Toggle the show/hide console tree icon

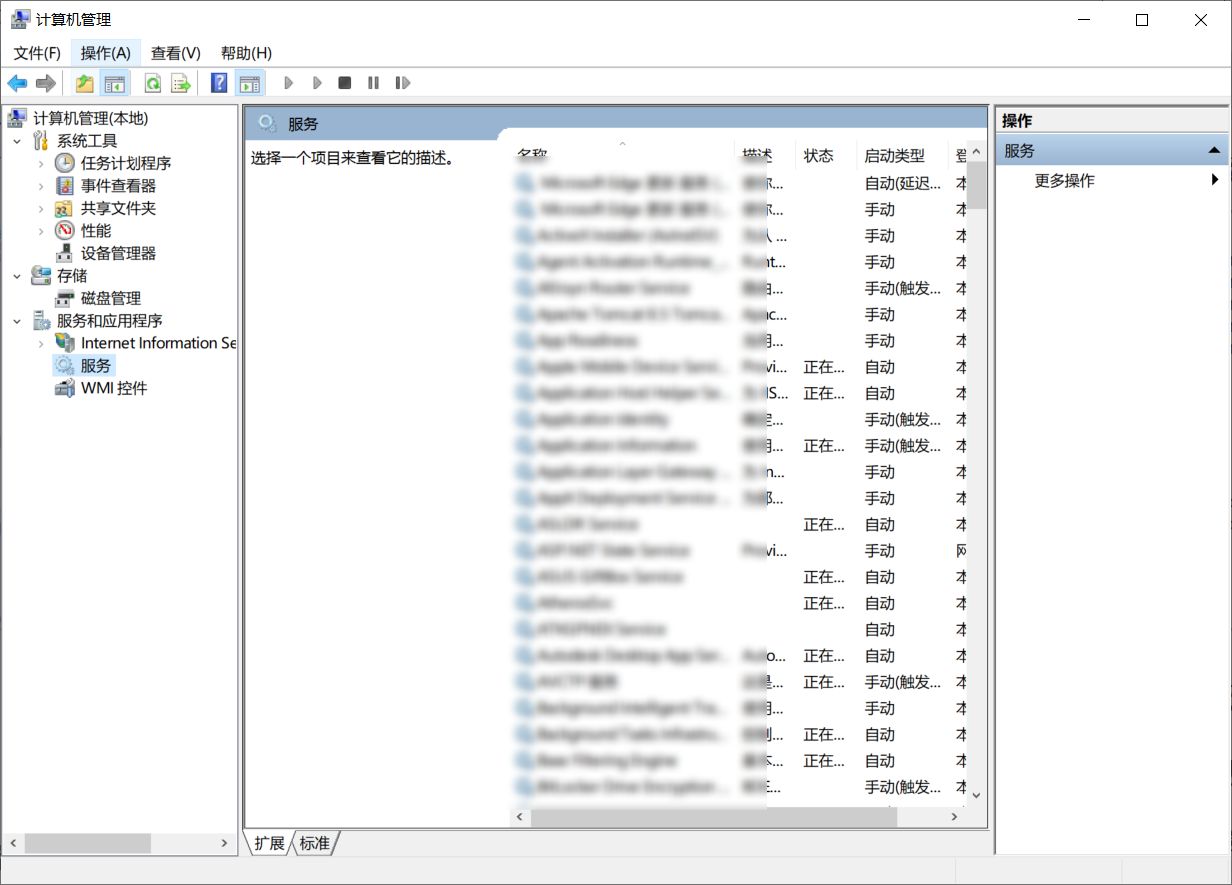[115, 83]
